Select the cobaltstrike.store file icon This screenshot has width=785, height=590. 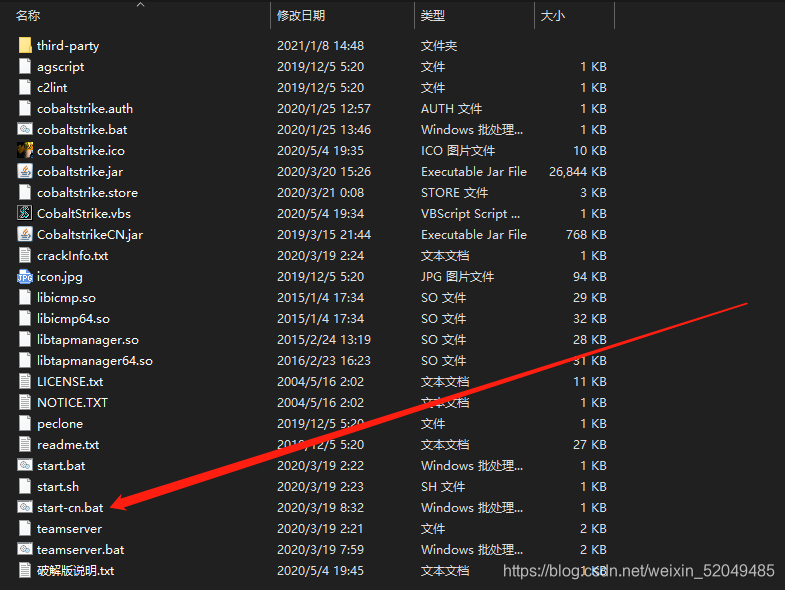[x=25, y=192]
